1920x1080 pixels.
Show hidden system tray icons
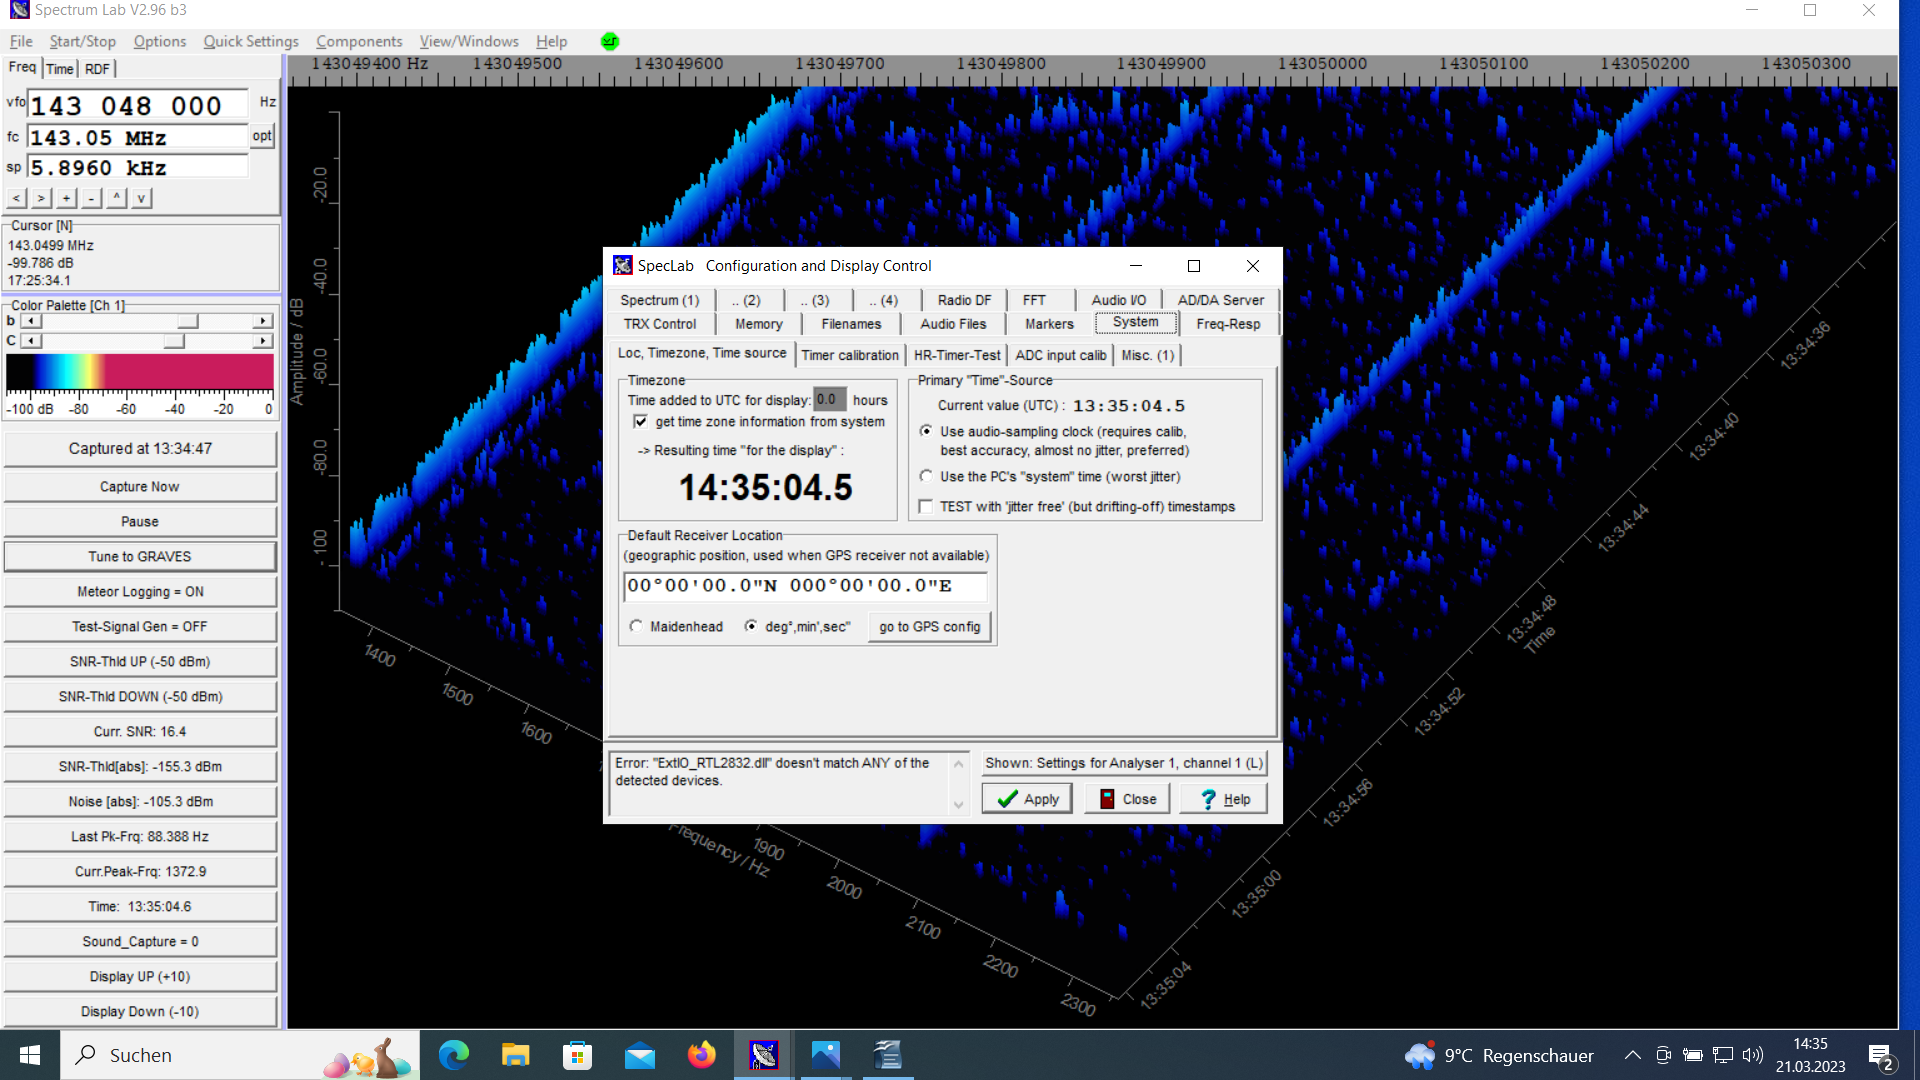(x=1632, y=1055)
